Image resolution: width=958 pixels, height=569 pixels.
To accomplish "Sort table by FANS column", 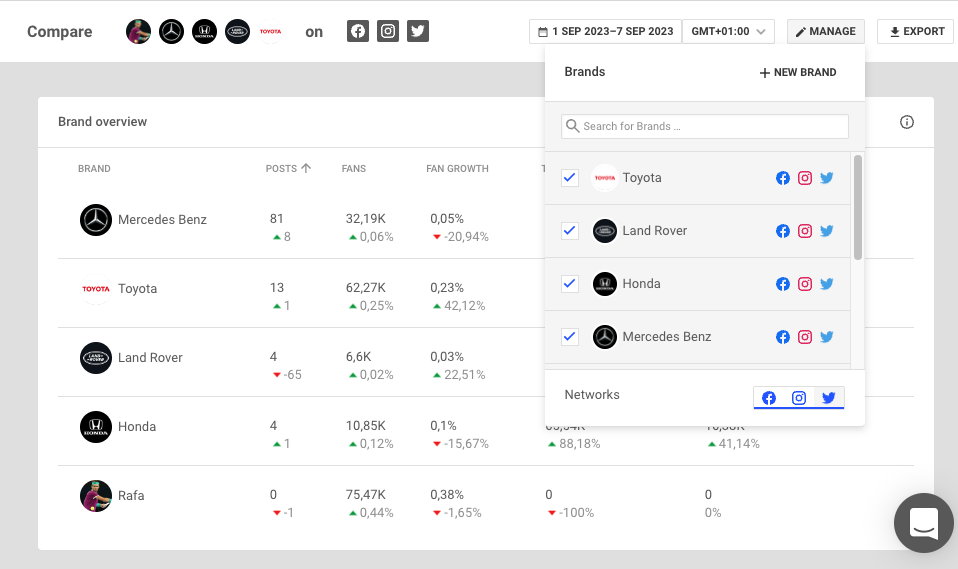I will click(x=354, y=169).
